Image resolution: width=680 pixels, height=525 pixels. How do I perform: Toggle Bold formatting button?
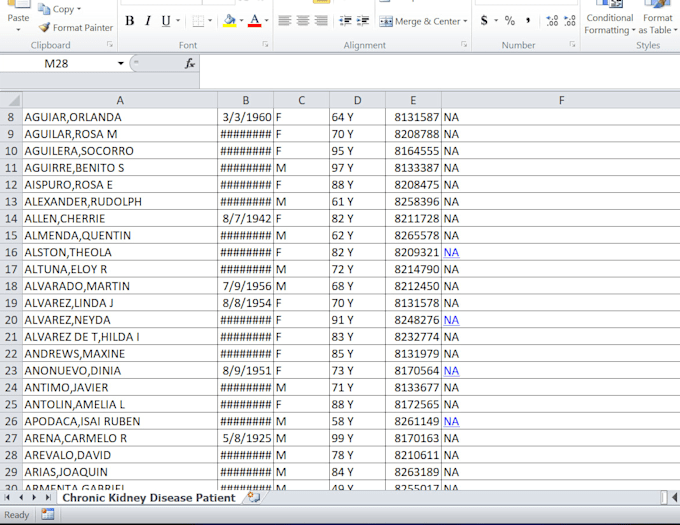(x=130, y=21)
